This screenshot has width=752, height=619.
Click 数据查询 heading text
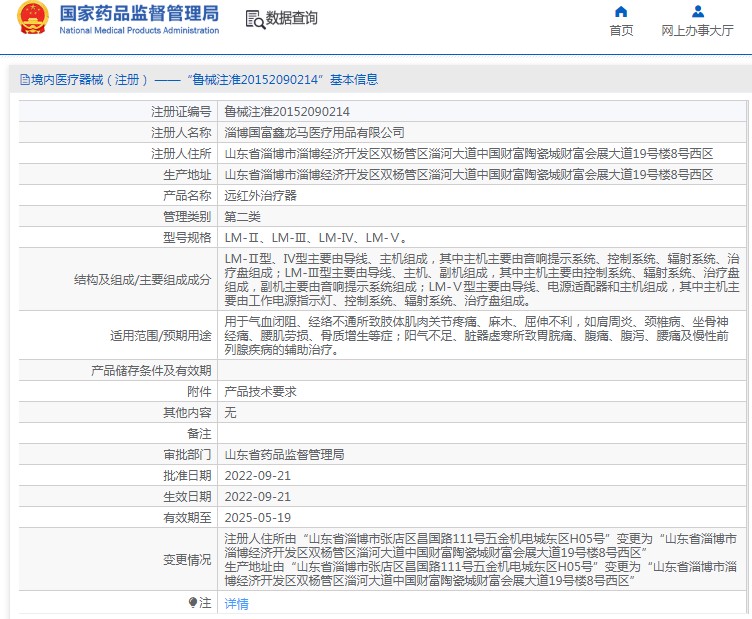(292, 18)
